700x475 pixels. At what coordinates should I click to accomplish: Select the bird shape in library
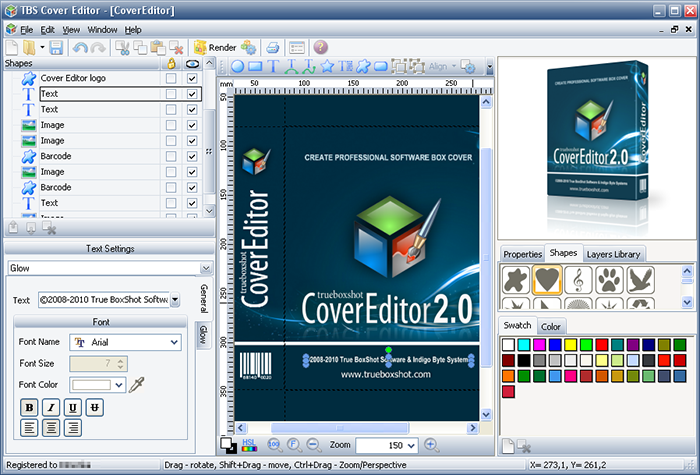640,280
